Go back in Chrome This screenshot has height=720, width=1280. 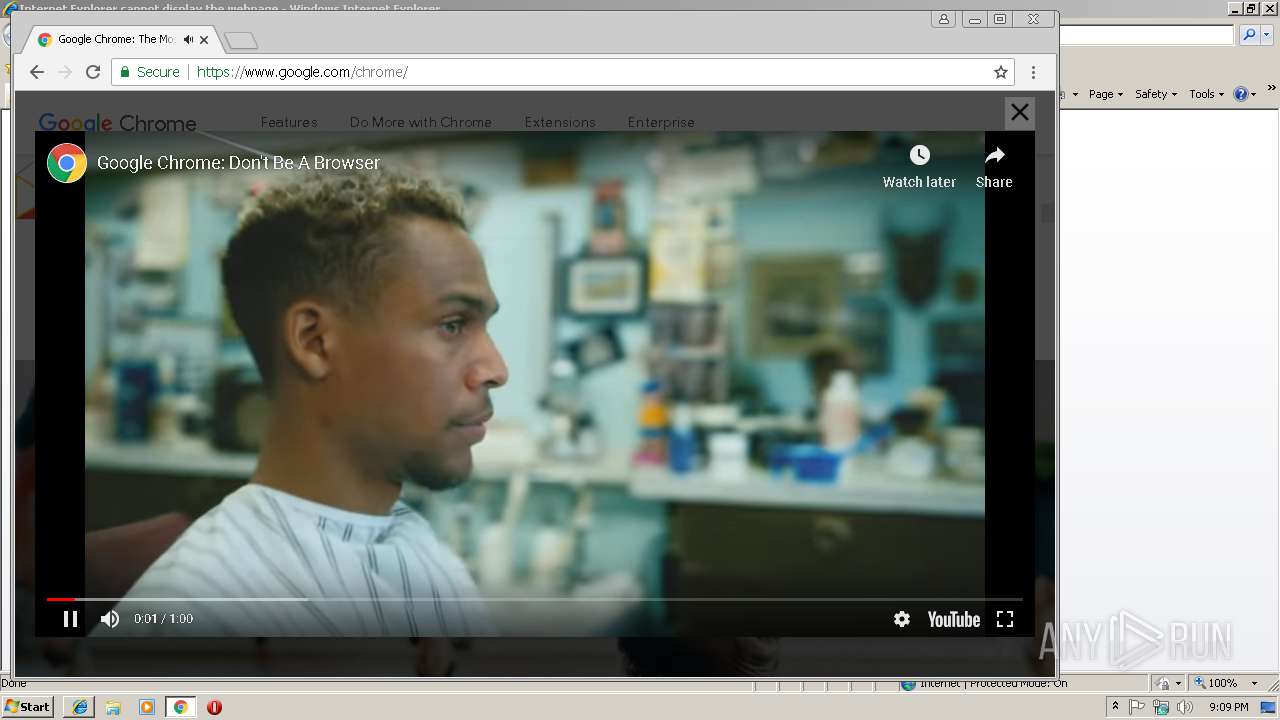pos(37,72)
